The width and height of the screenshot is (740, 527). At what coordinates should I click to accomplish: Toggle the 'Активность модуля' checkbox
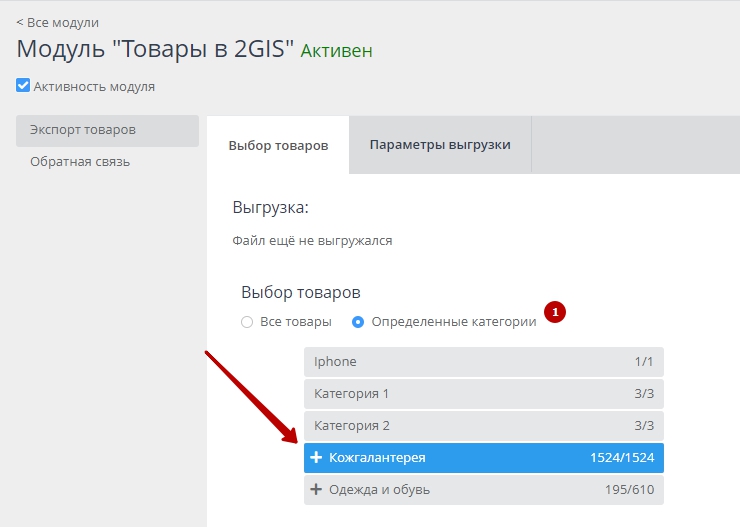(23, 86)
